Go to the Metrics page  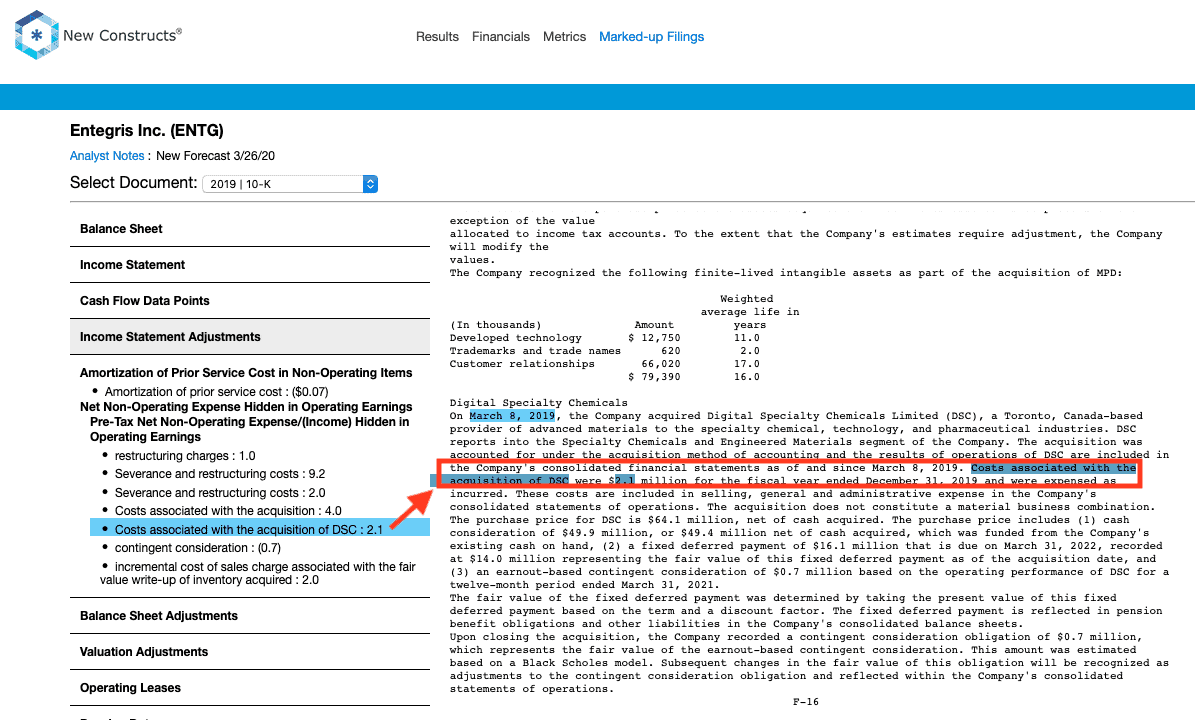coord(565,37)
